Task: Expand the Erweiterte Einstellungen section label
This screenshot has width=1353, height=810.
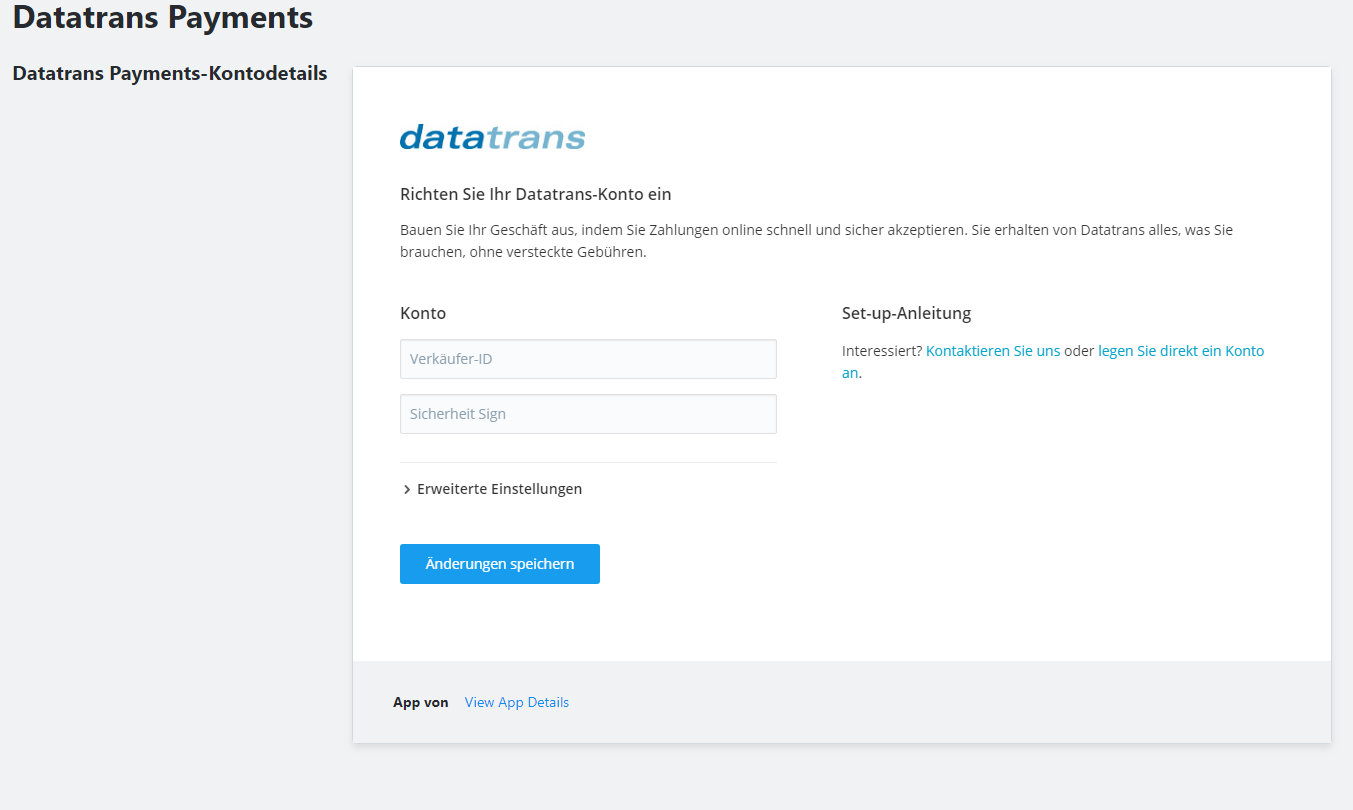Action: point(499,489)
